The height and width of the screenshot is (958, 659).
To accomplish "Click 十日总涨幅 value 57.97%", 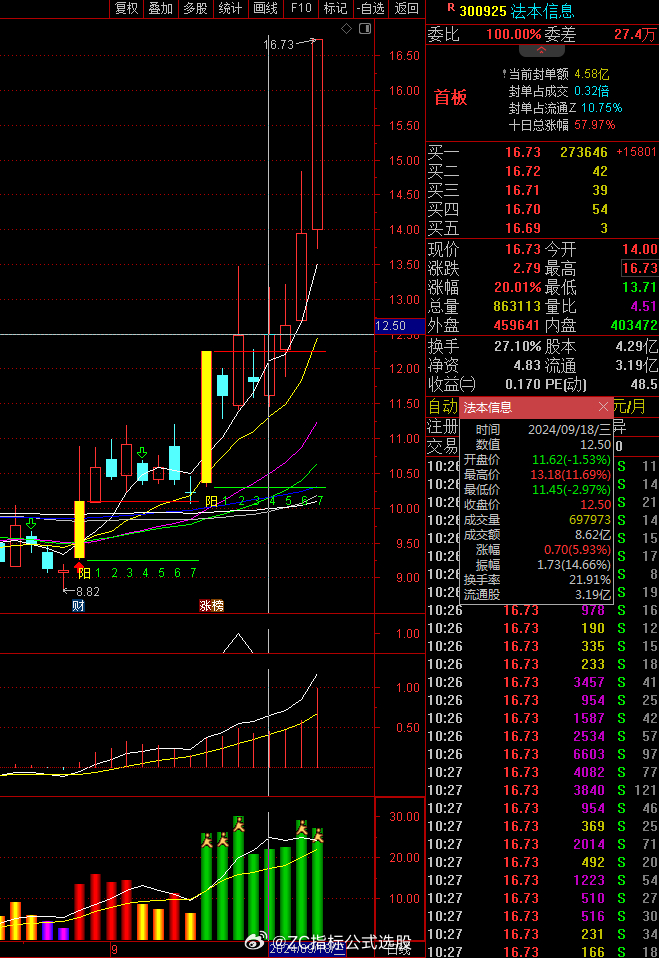I will click(x=594, y=125).
